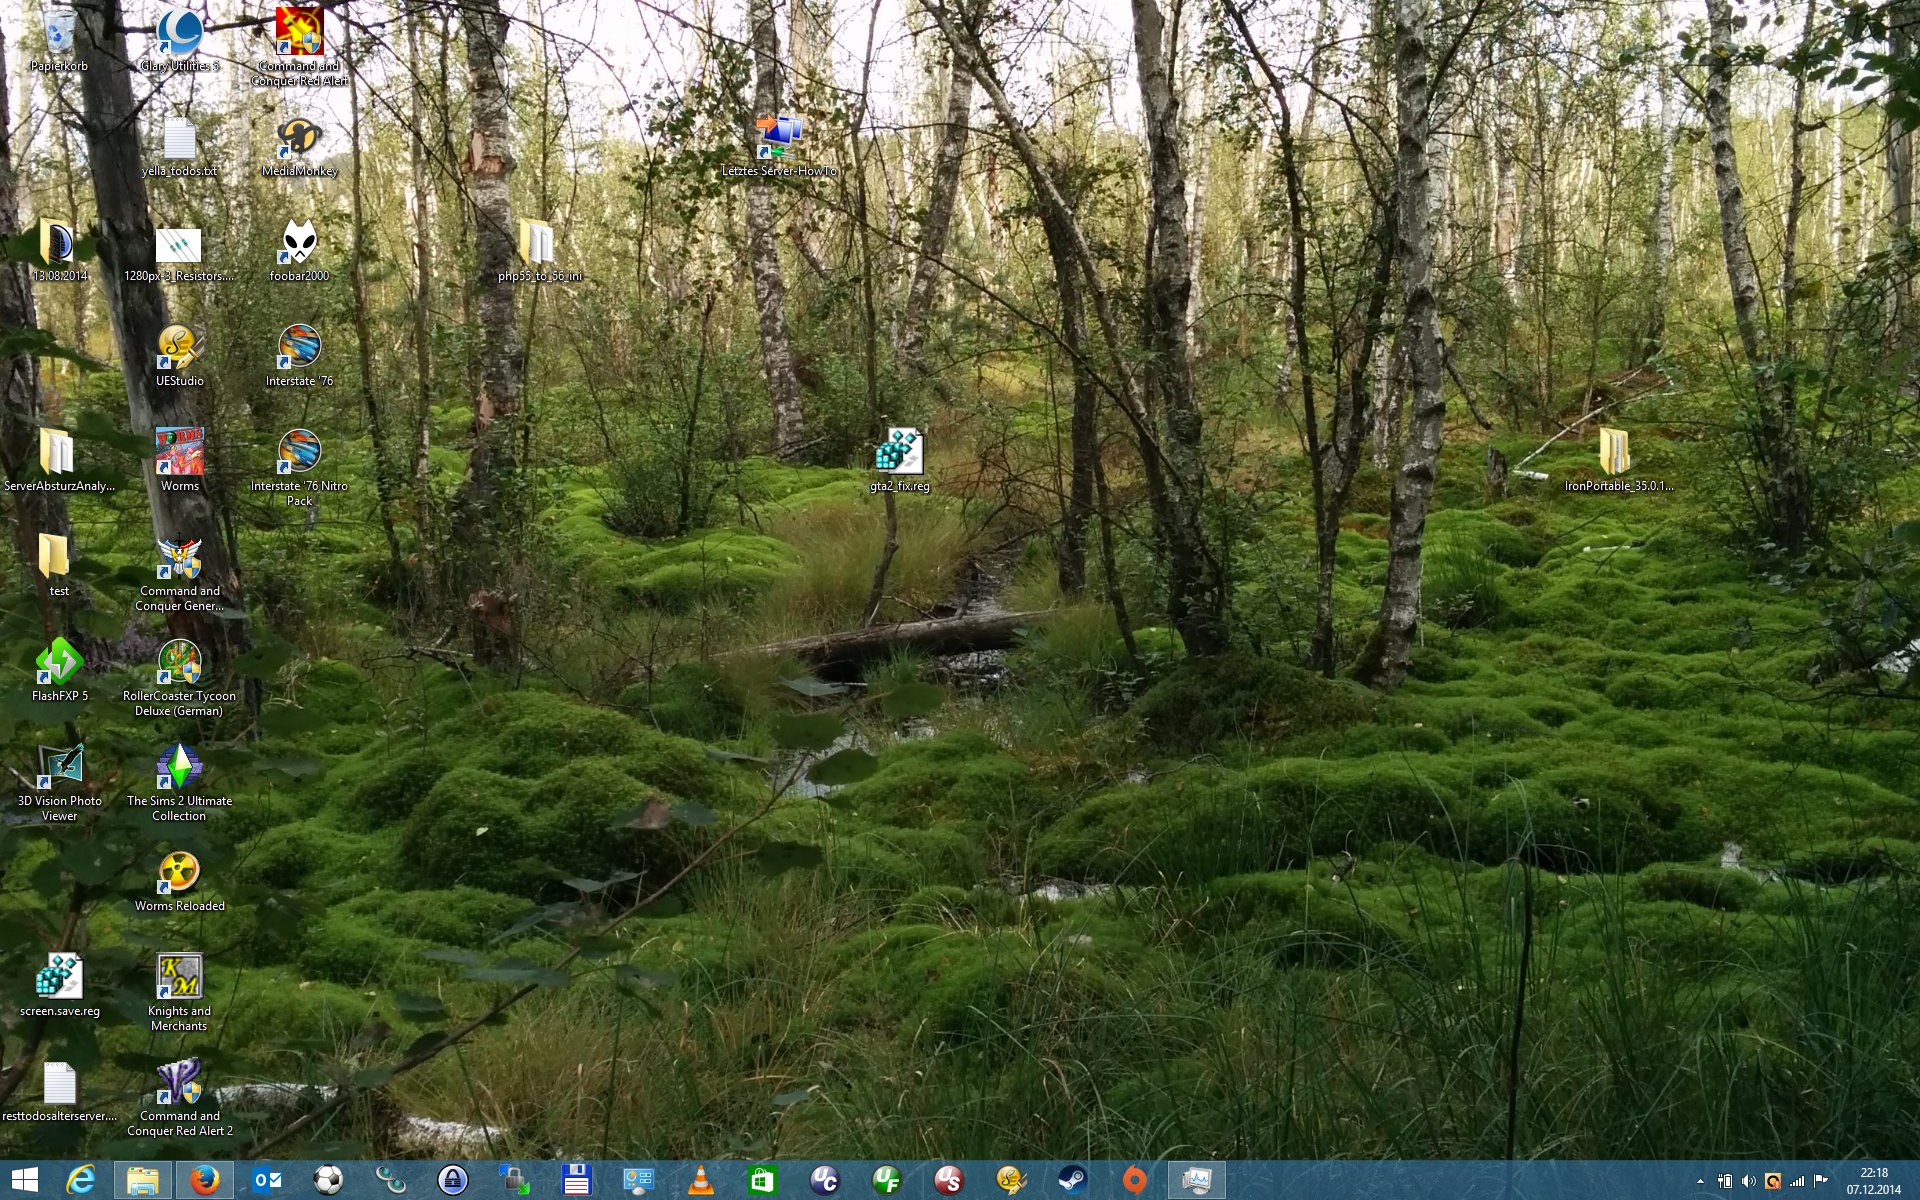Open the volume control in system tray

pos(1748,1181)
